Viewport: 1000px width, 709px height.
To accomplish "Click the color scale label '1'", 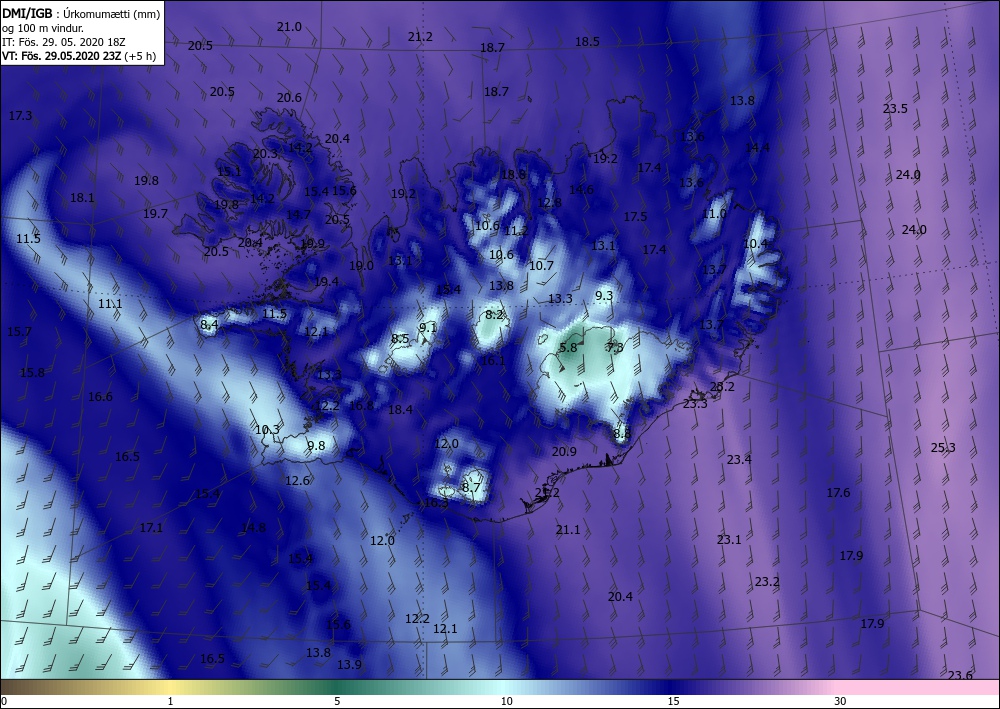I will [x=170, y=701].
